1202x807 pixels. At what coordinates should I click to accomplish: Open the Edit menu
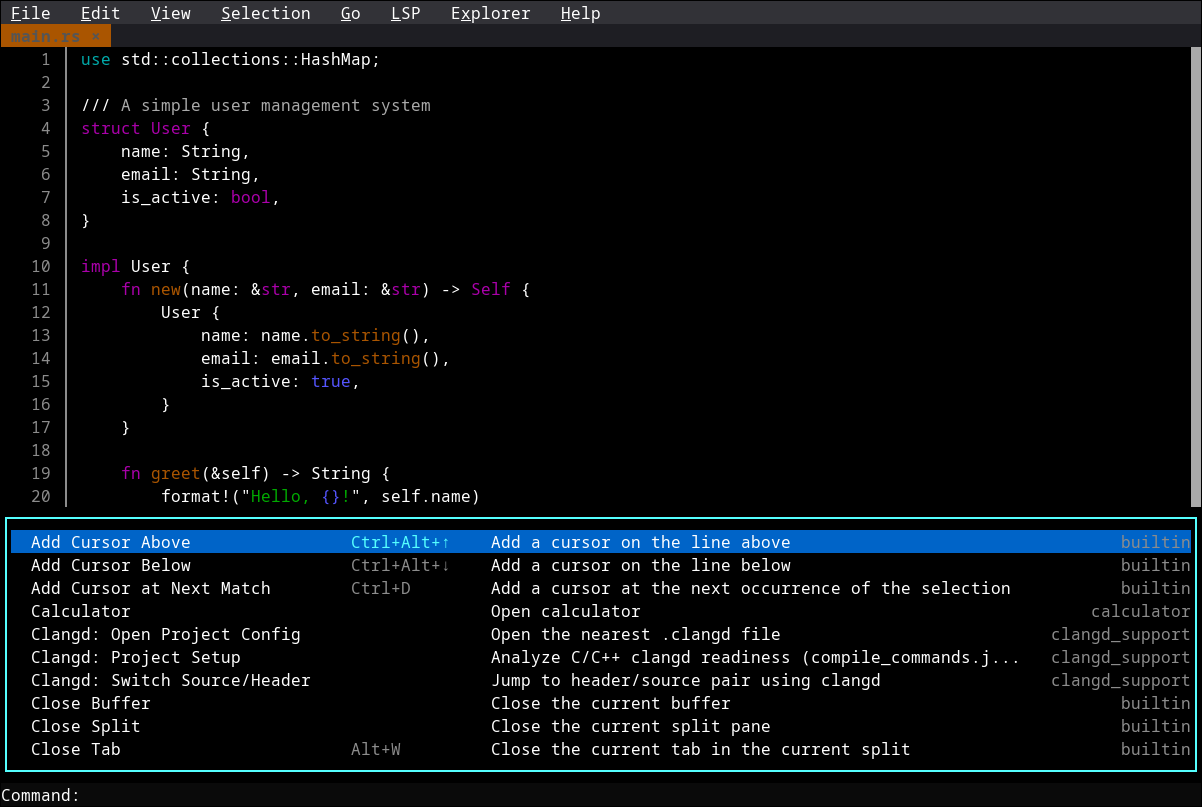[x=99, y=13]
